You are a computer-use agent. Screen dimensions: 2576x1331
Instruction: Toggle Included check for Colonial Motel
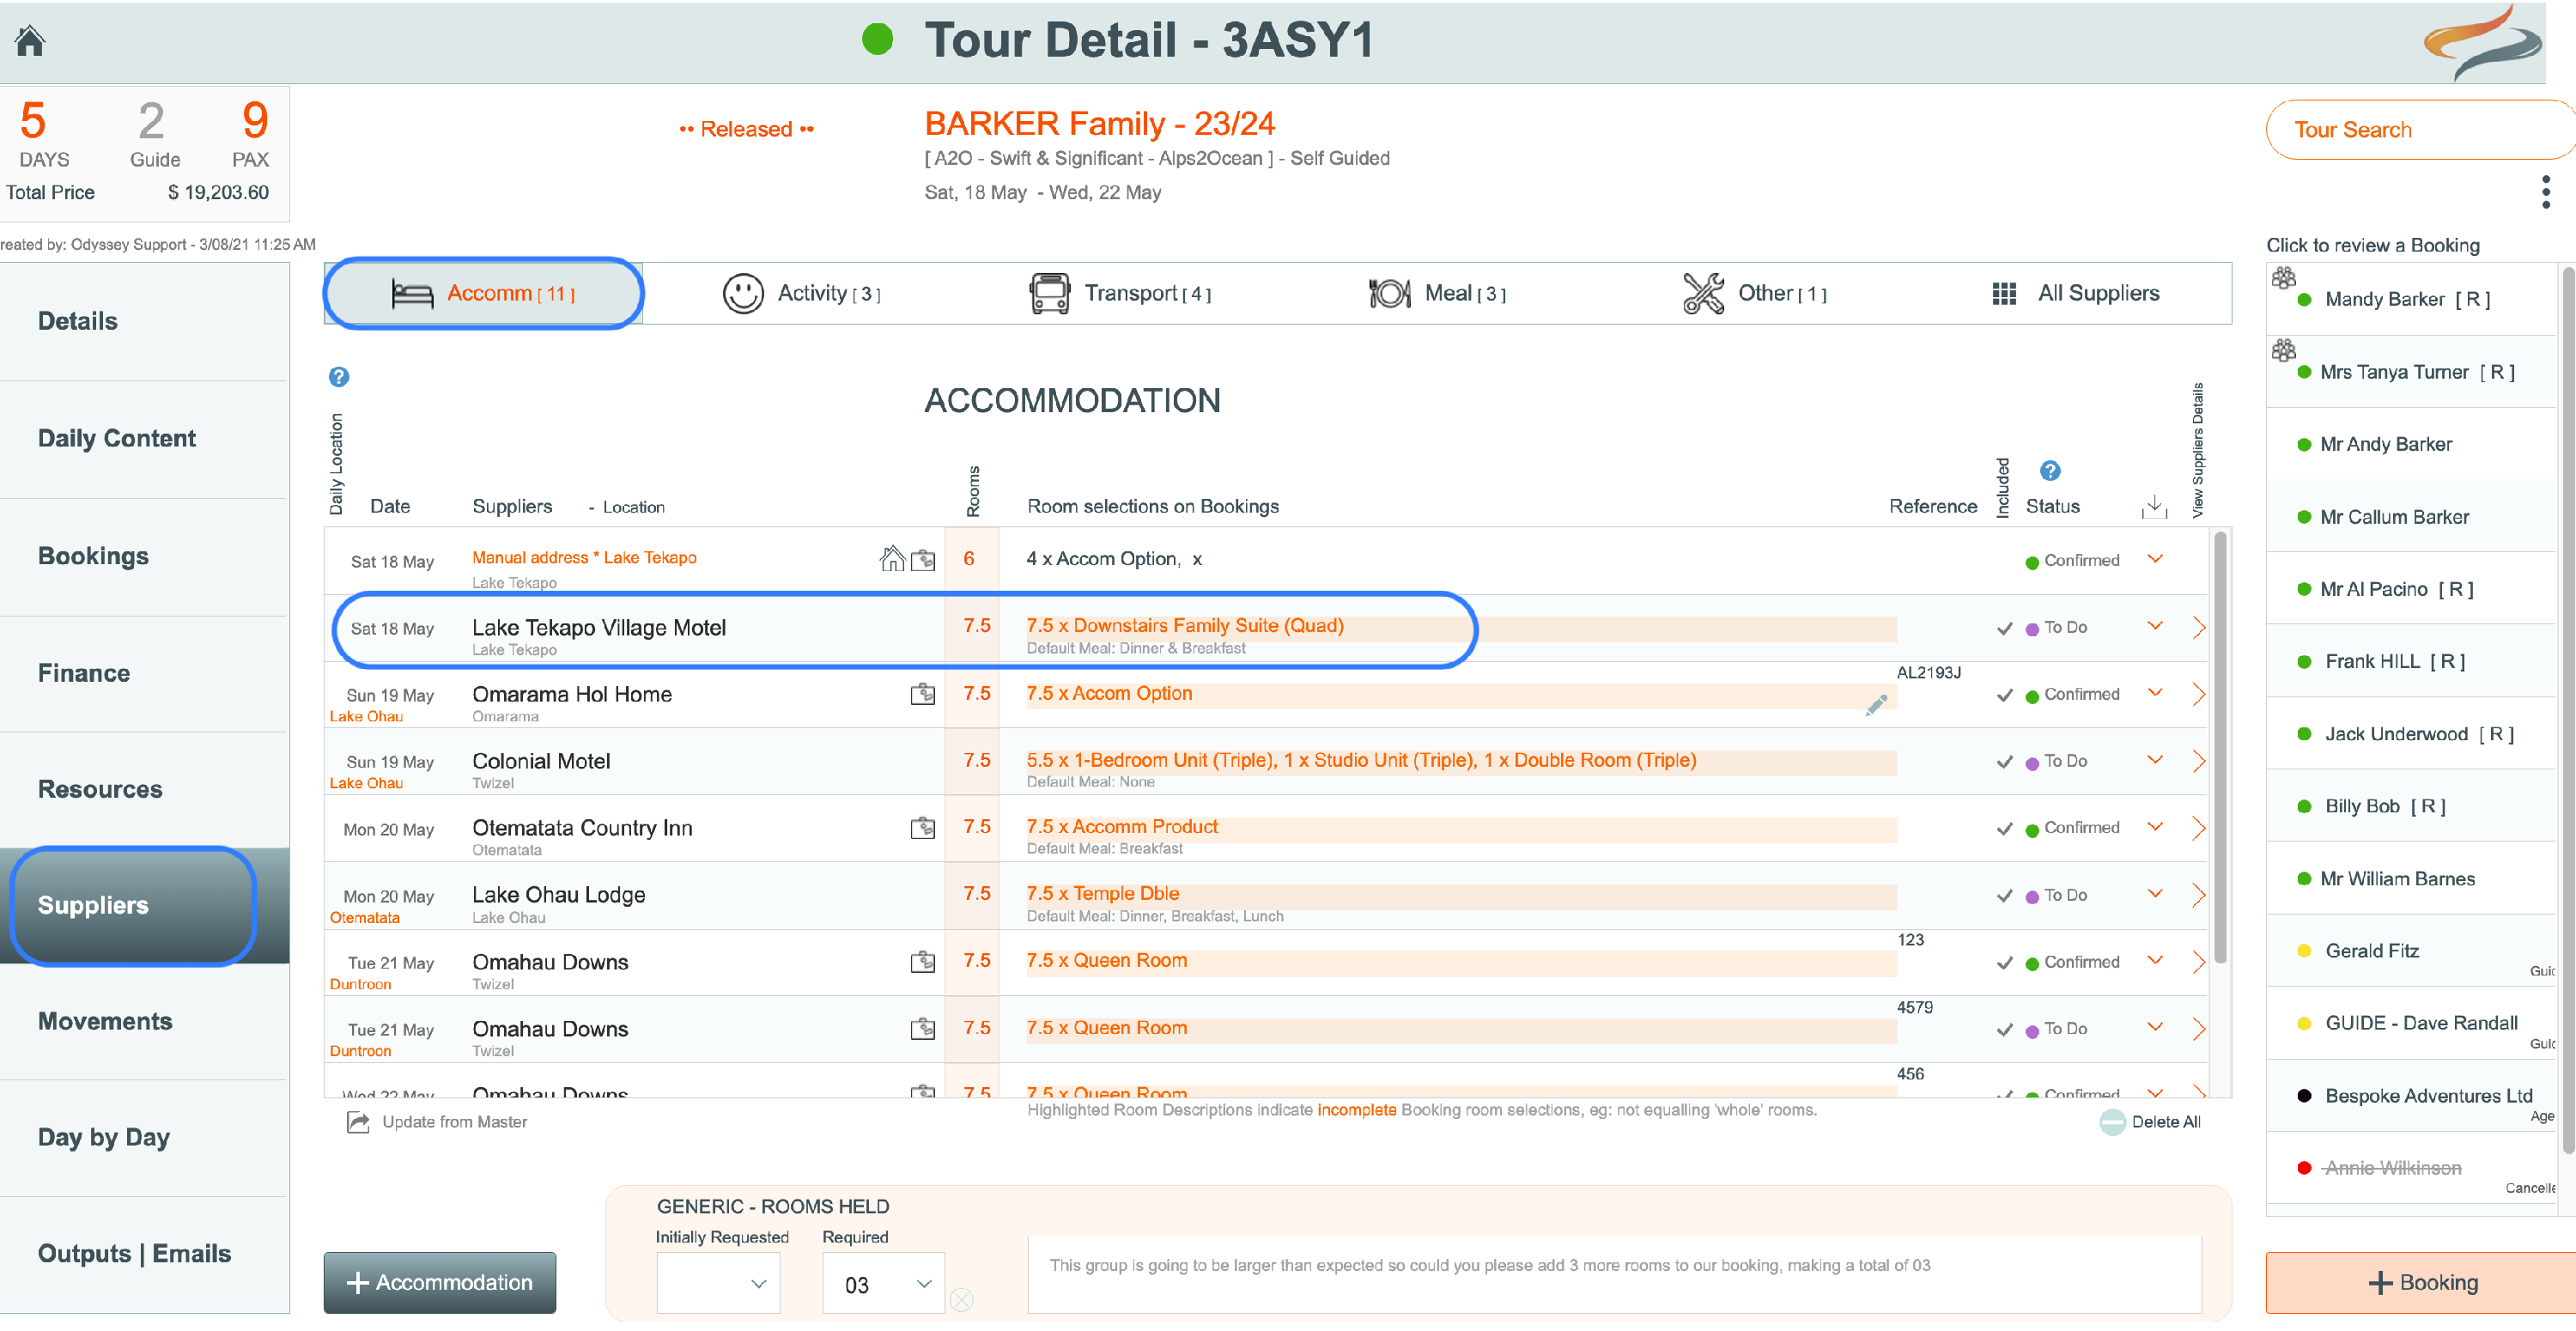(2004, 762)
